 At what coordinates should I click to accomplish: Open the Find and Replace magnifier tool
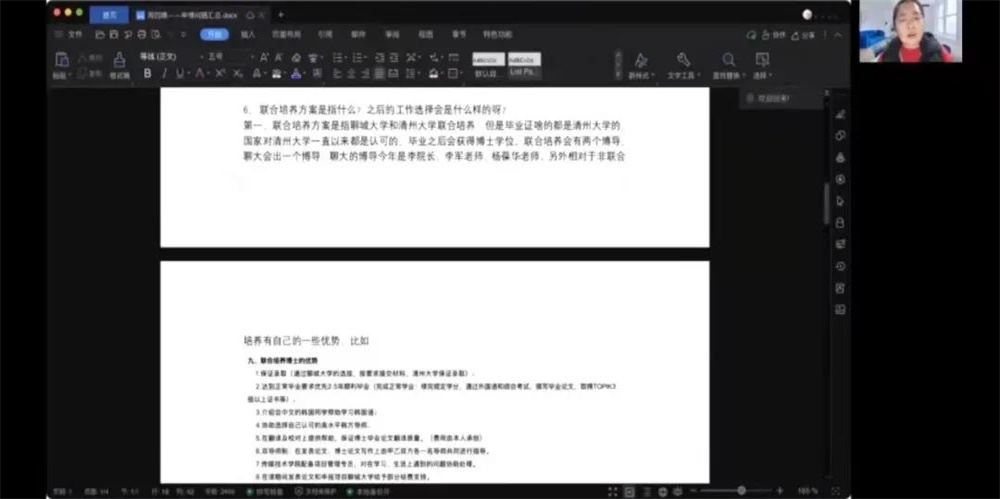tap(729, 61)
